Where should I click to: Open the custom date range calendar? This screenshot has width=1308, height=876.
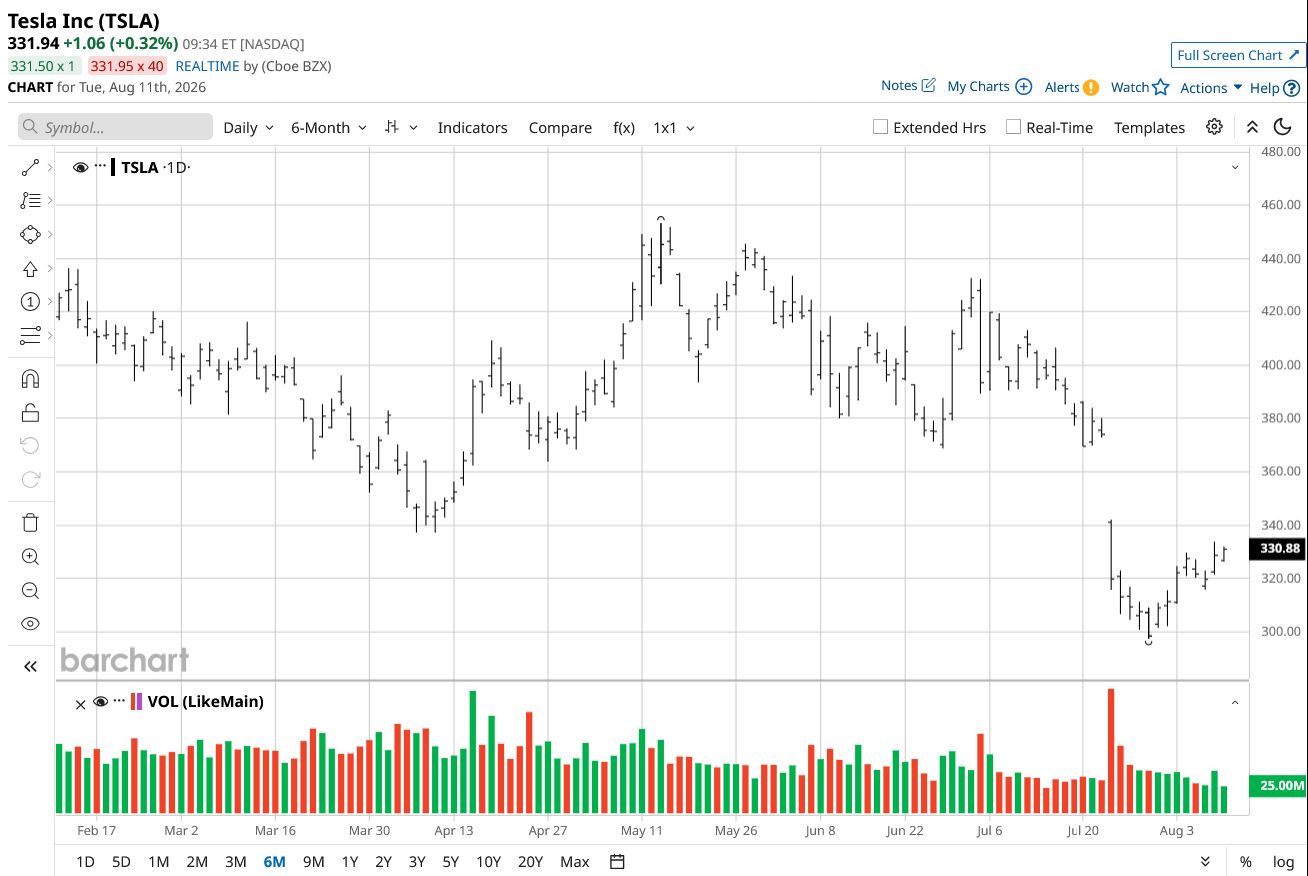[x=617, y=862]
